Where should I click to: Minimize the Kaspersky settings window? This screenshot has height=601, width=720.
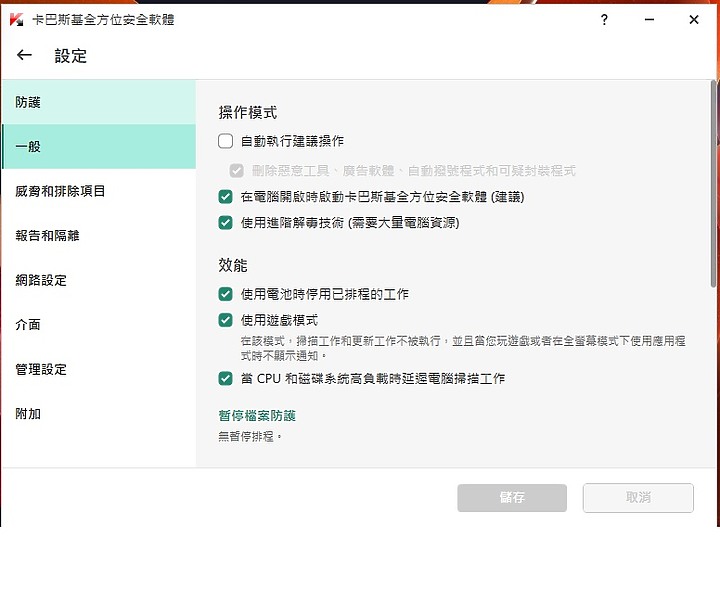tap(649, 19)
